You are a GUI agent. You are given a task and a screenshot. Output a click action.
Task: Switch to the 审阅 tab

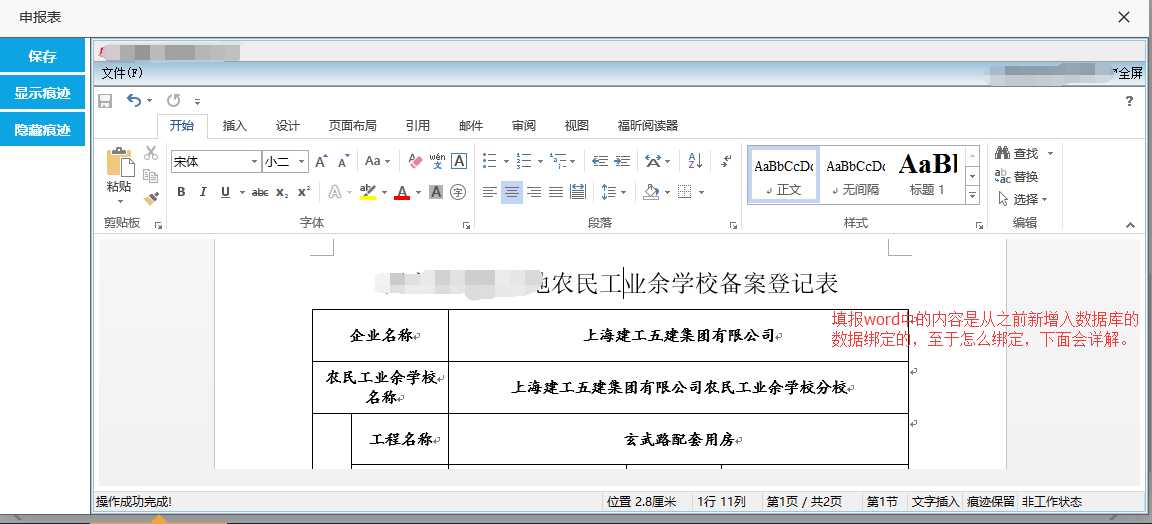click(524, 126)
